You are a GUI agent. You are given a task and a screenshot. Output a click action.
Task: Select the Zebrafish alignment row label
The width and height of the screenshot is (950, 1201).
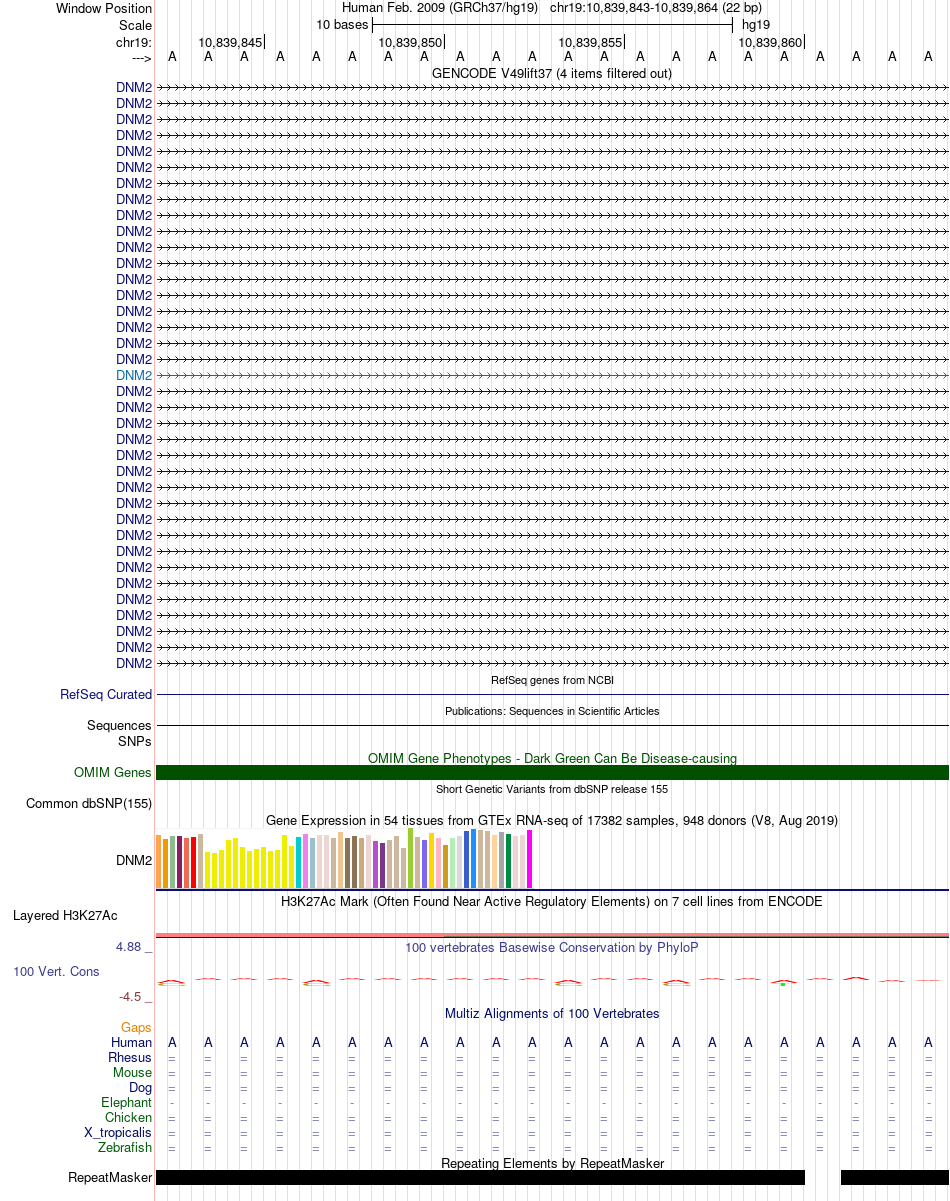(x=126, y=1147)
